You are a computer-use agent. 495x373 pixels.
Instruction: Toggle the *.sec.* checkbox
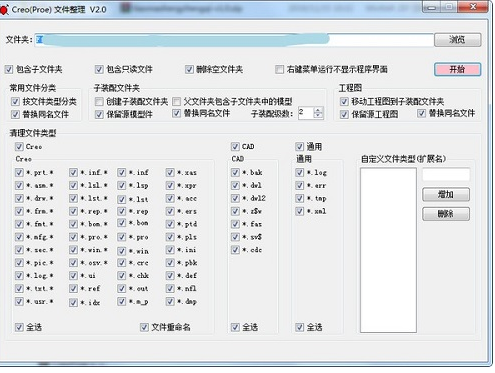19,250
